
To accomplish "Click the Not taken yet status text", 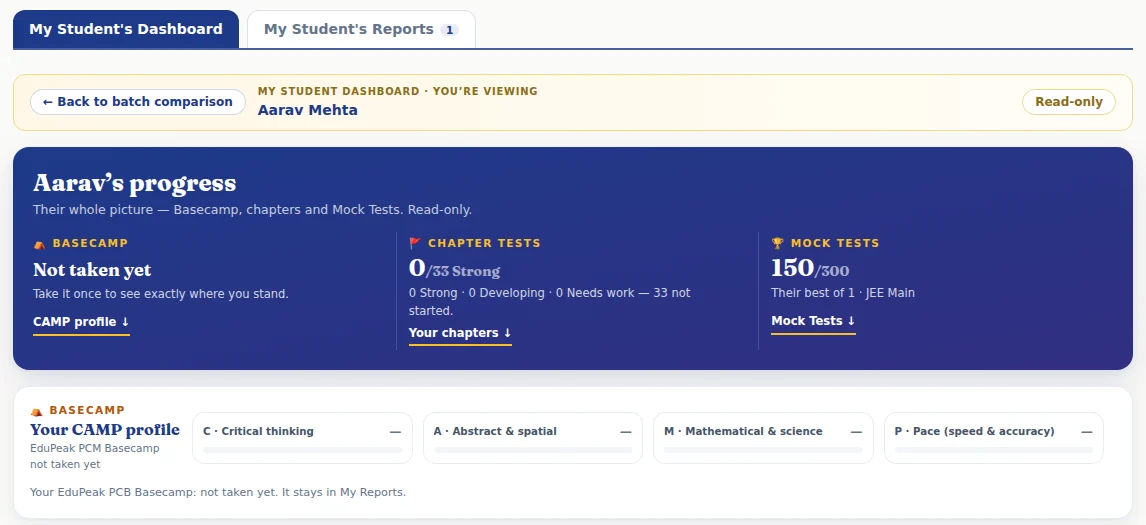I will pos(92,270).
